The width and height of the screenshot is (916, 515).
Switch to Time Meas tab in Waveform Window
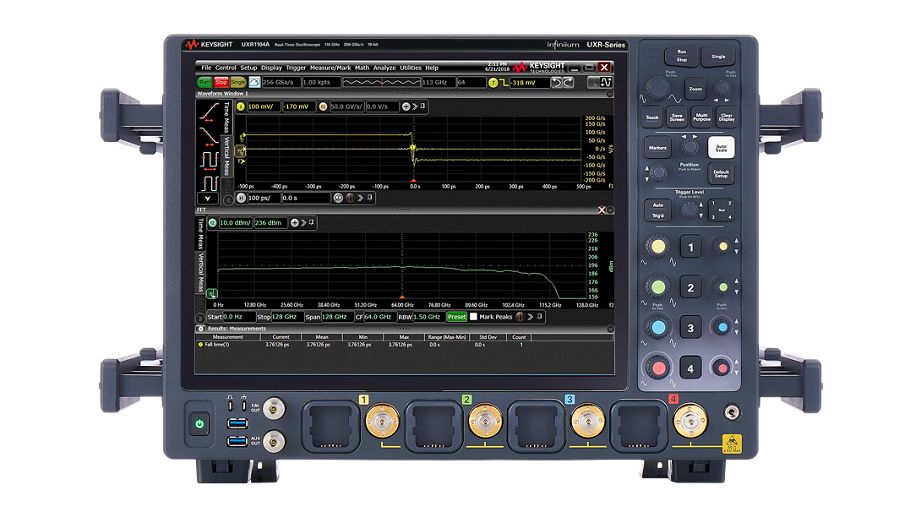[x=227, y=117]
